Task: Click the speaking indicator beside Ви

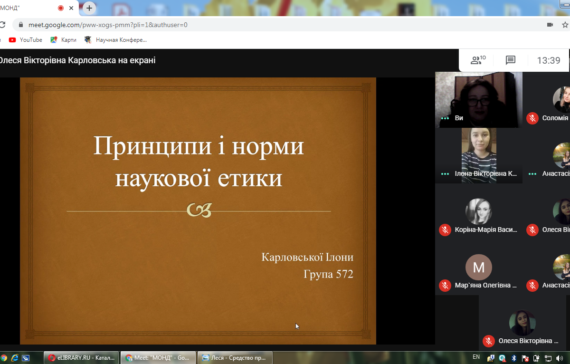Action: point(445,118)
